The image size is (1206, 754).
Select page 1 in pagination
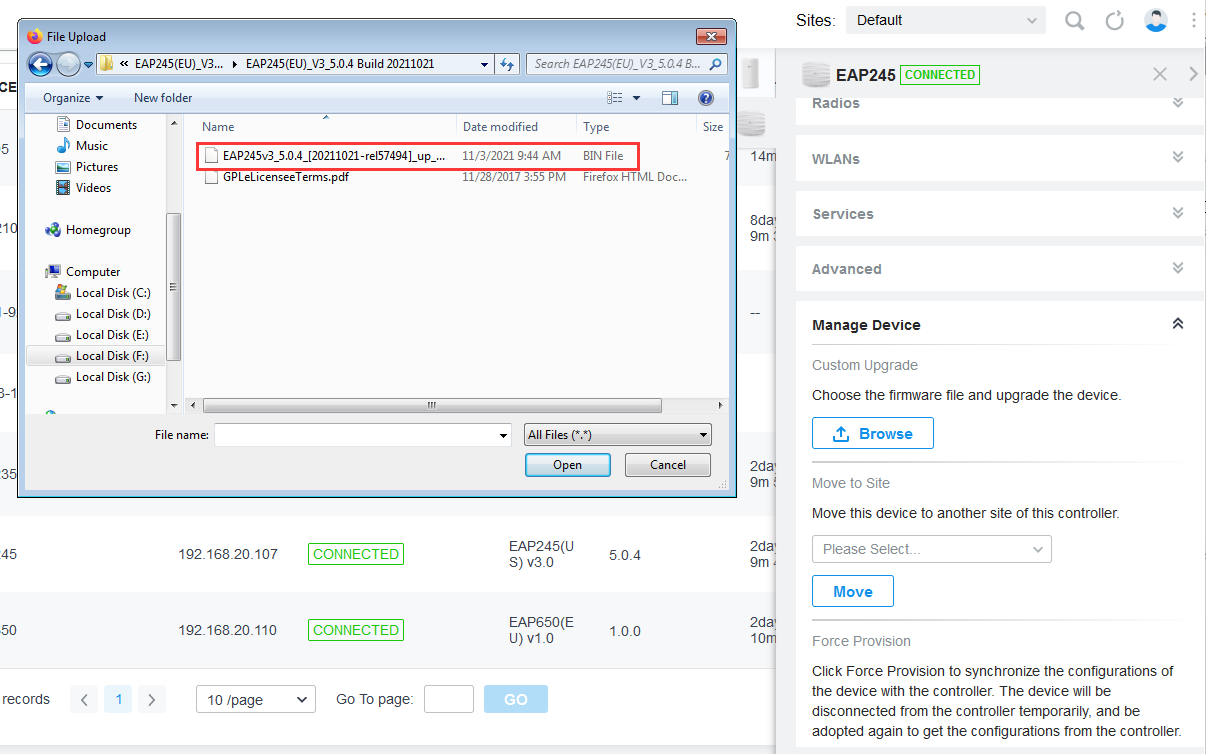click(x=118, y=699)
